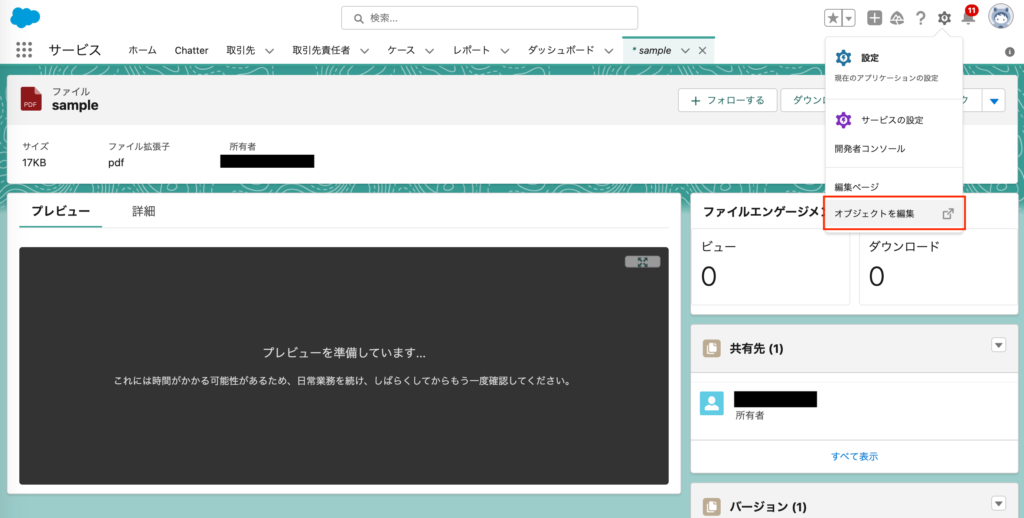Open the 取引先 tab dropdown chevron
This screenshot has height=518, width=1024.
click(x=269, y=50)
